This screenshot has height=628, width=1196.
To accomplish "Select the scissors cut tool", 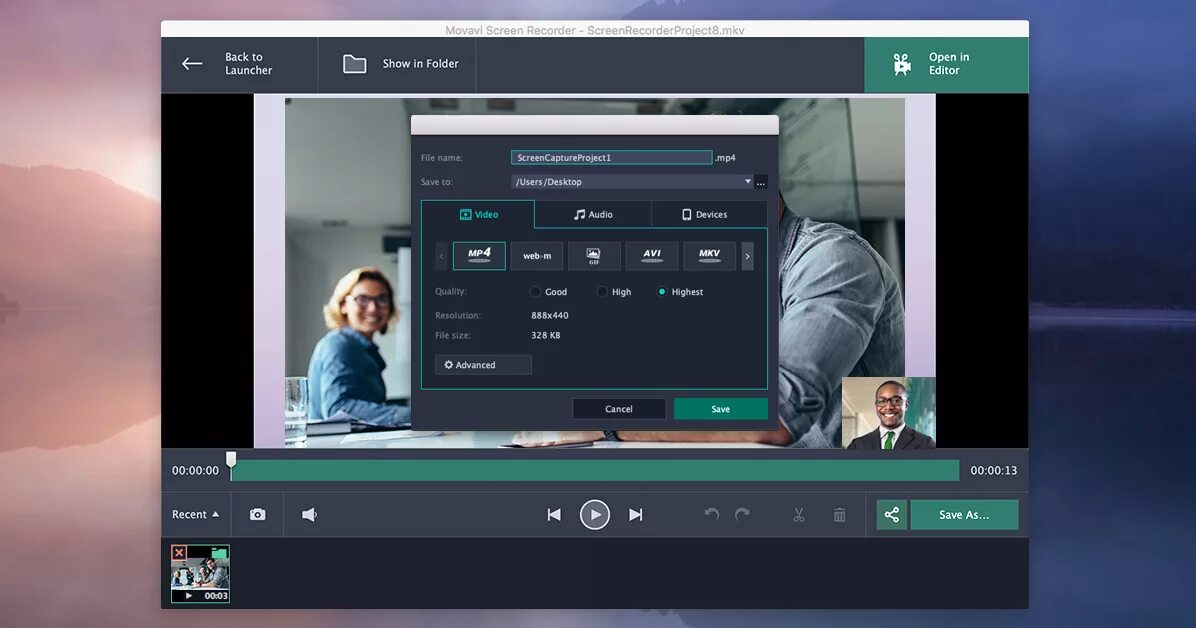I will [x=799, y=515].
